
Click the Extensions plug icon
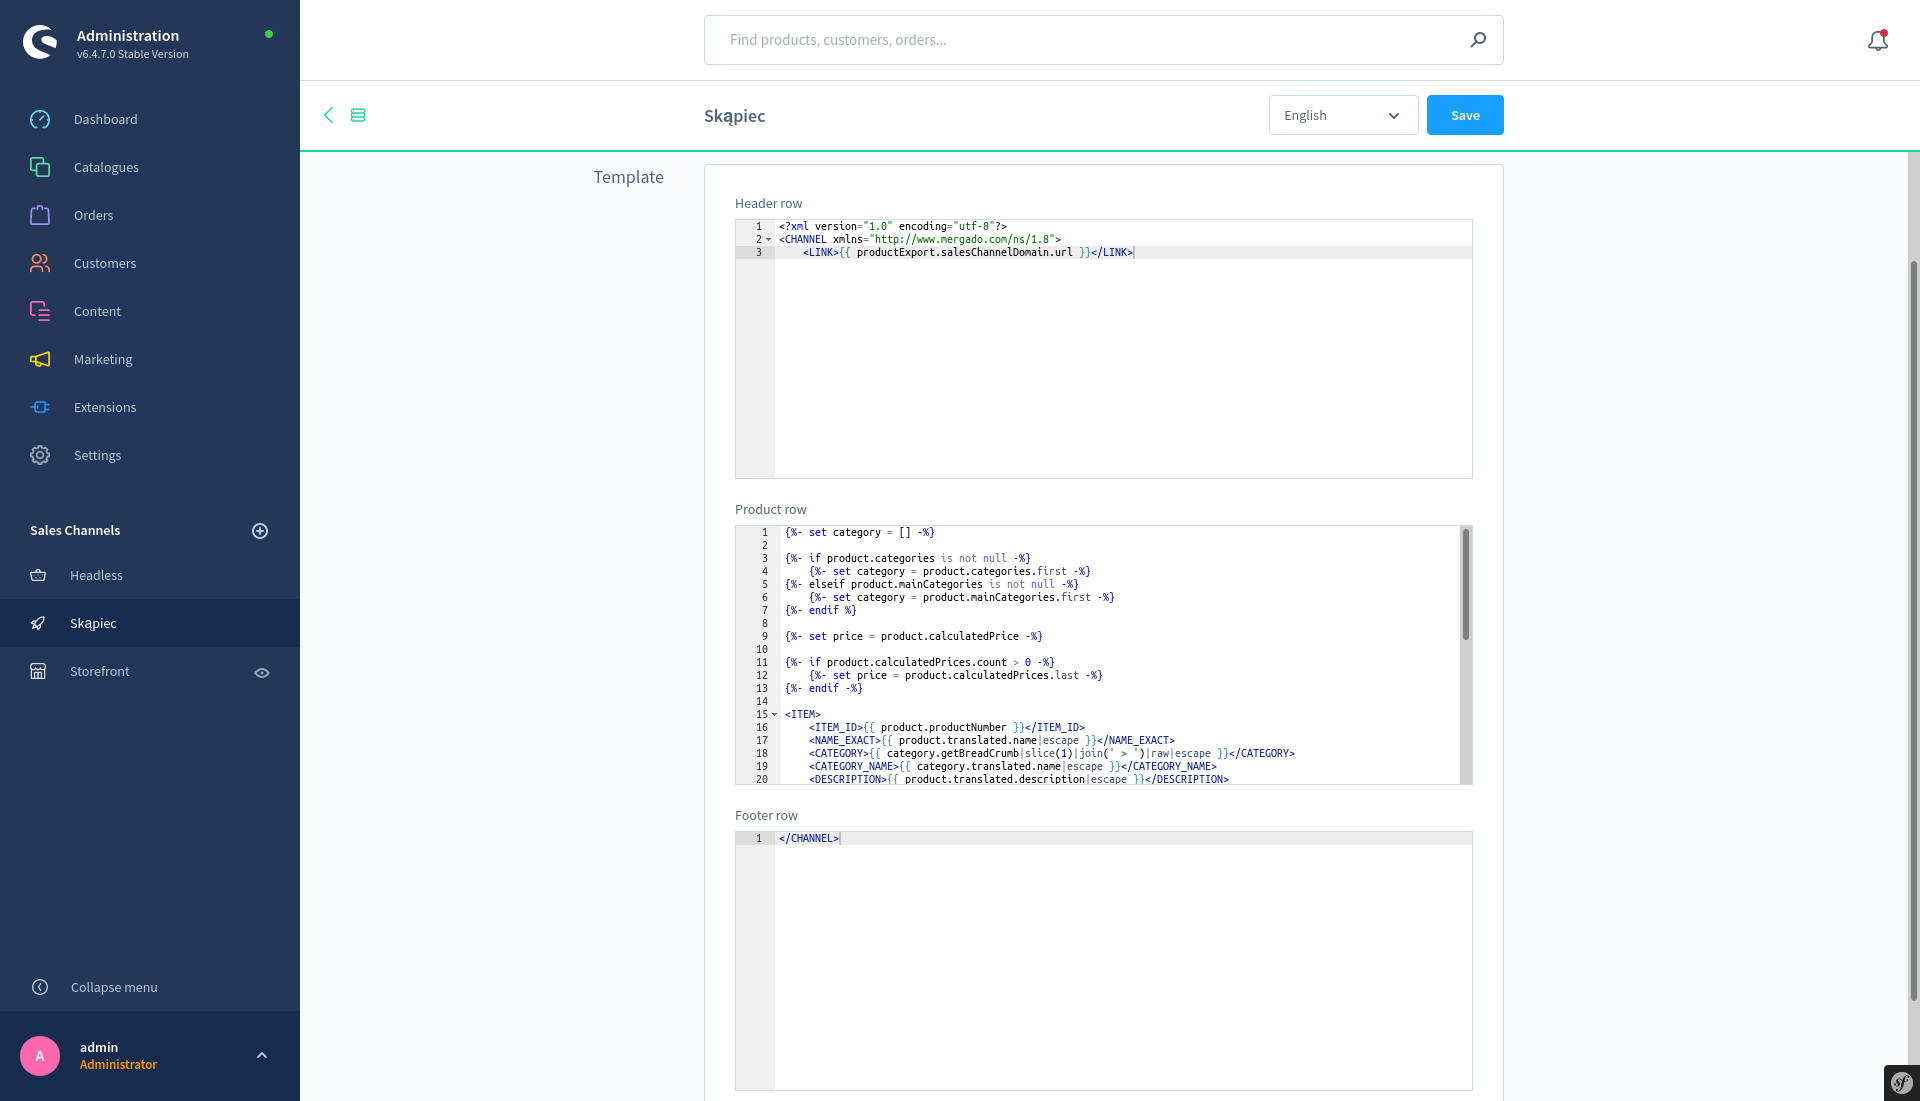click(40, 407)
